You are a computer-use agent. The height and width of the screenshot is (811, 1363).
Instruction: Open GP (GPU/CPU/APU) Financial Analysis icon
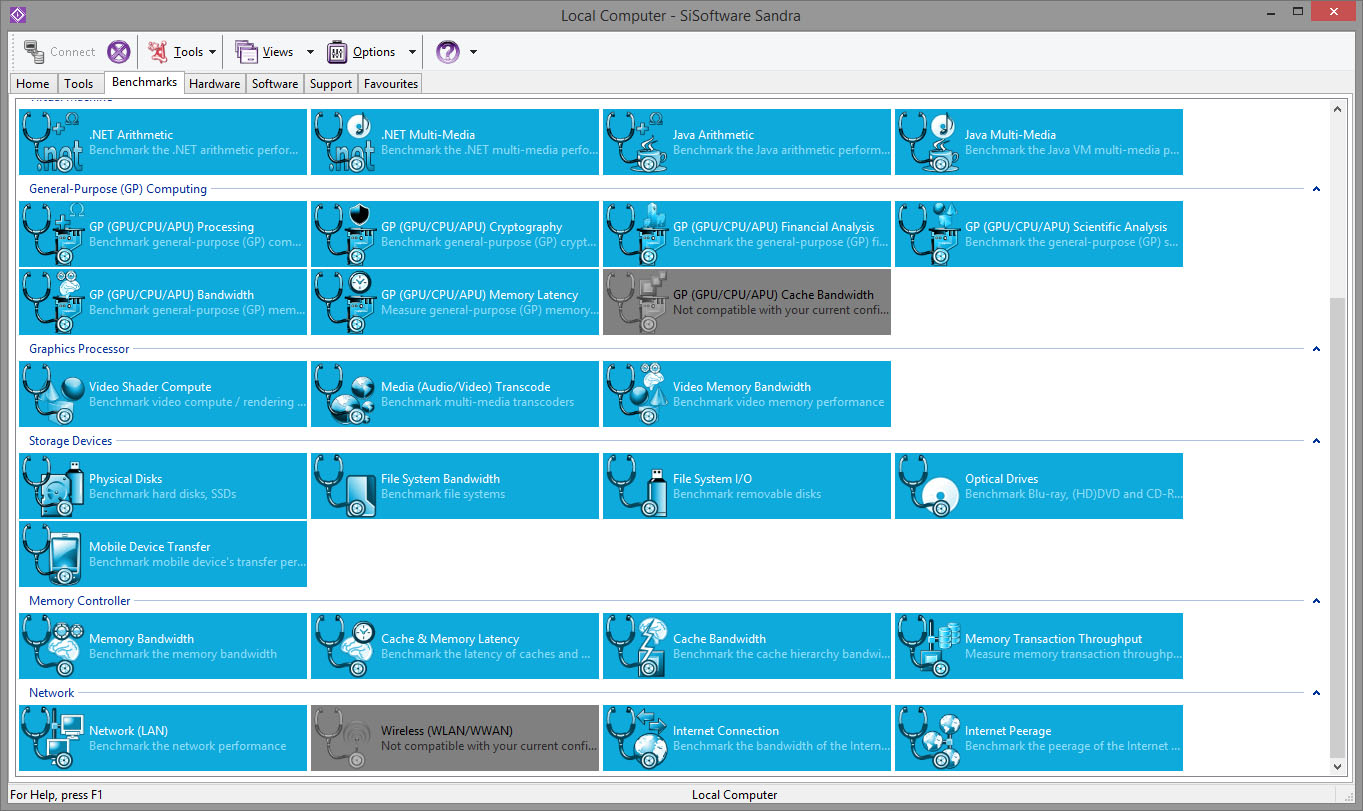637,234
